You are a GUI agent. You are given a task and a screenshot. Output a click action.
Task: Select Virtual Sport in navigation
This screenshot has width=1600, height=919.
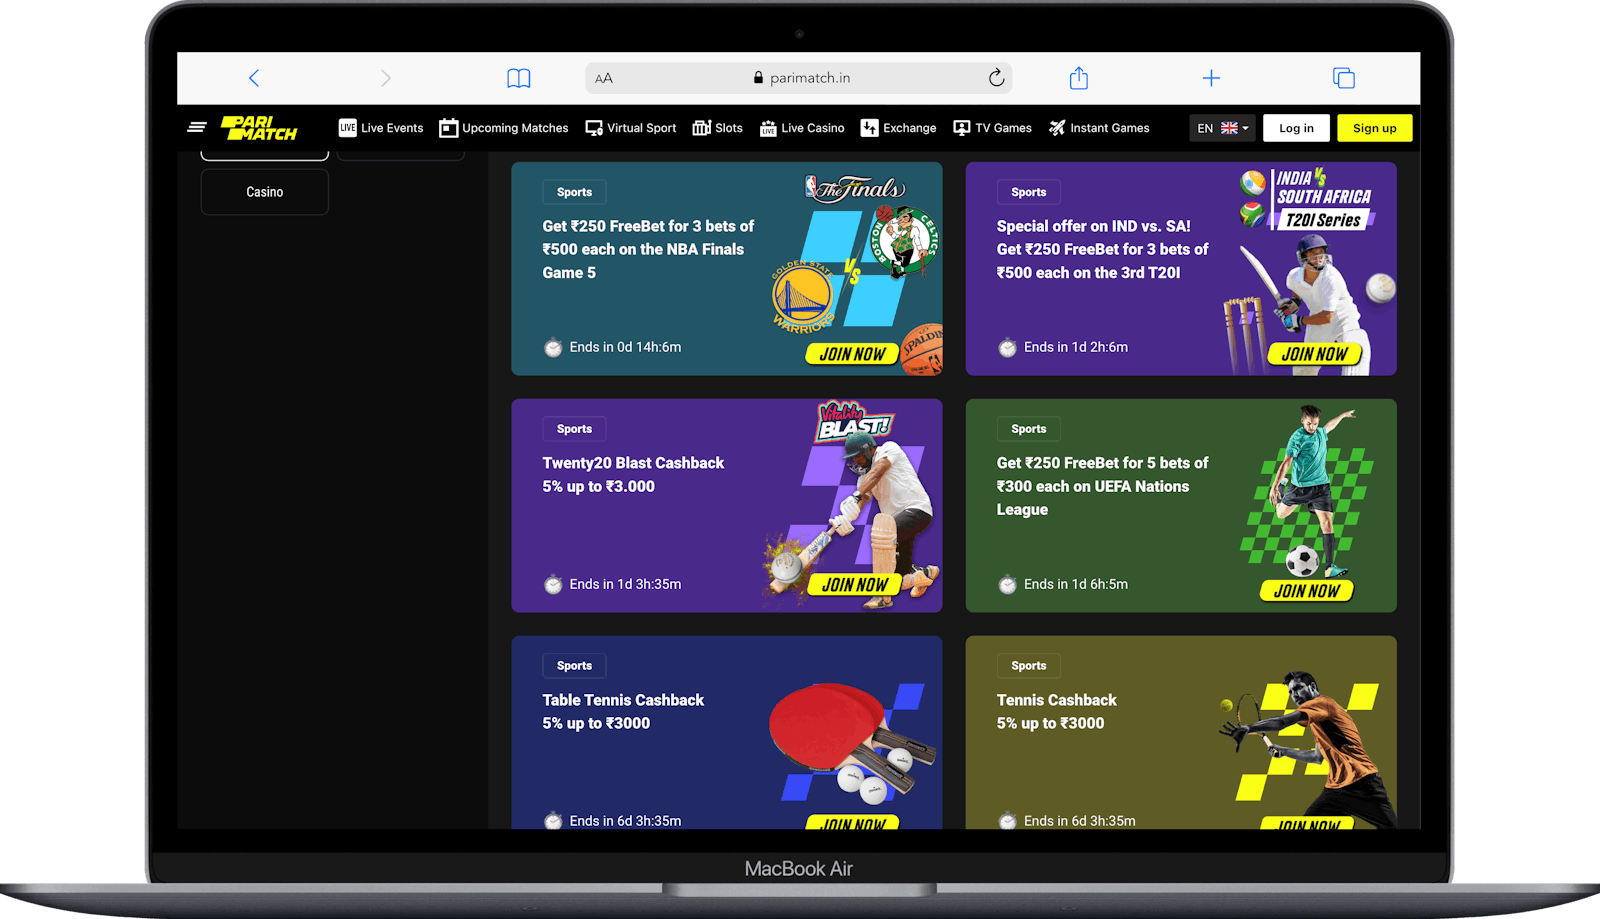point(631,128)
